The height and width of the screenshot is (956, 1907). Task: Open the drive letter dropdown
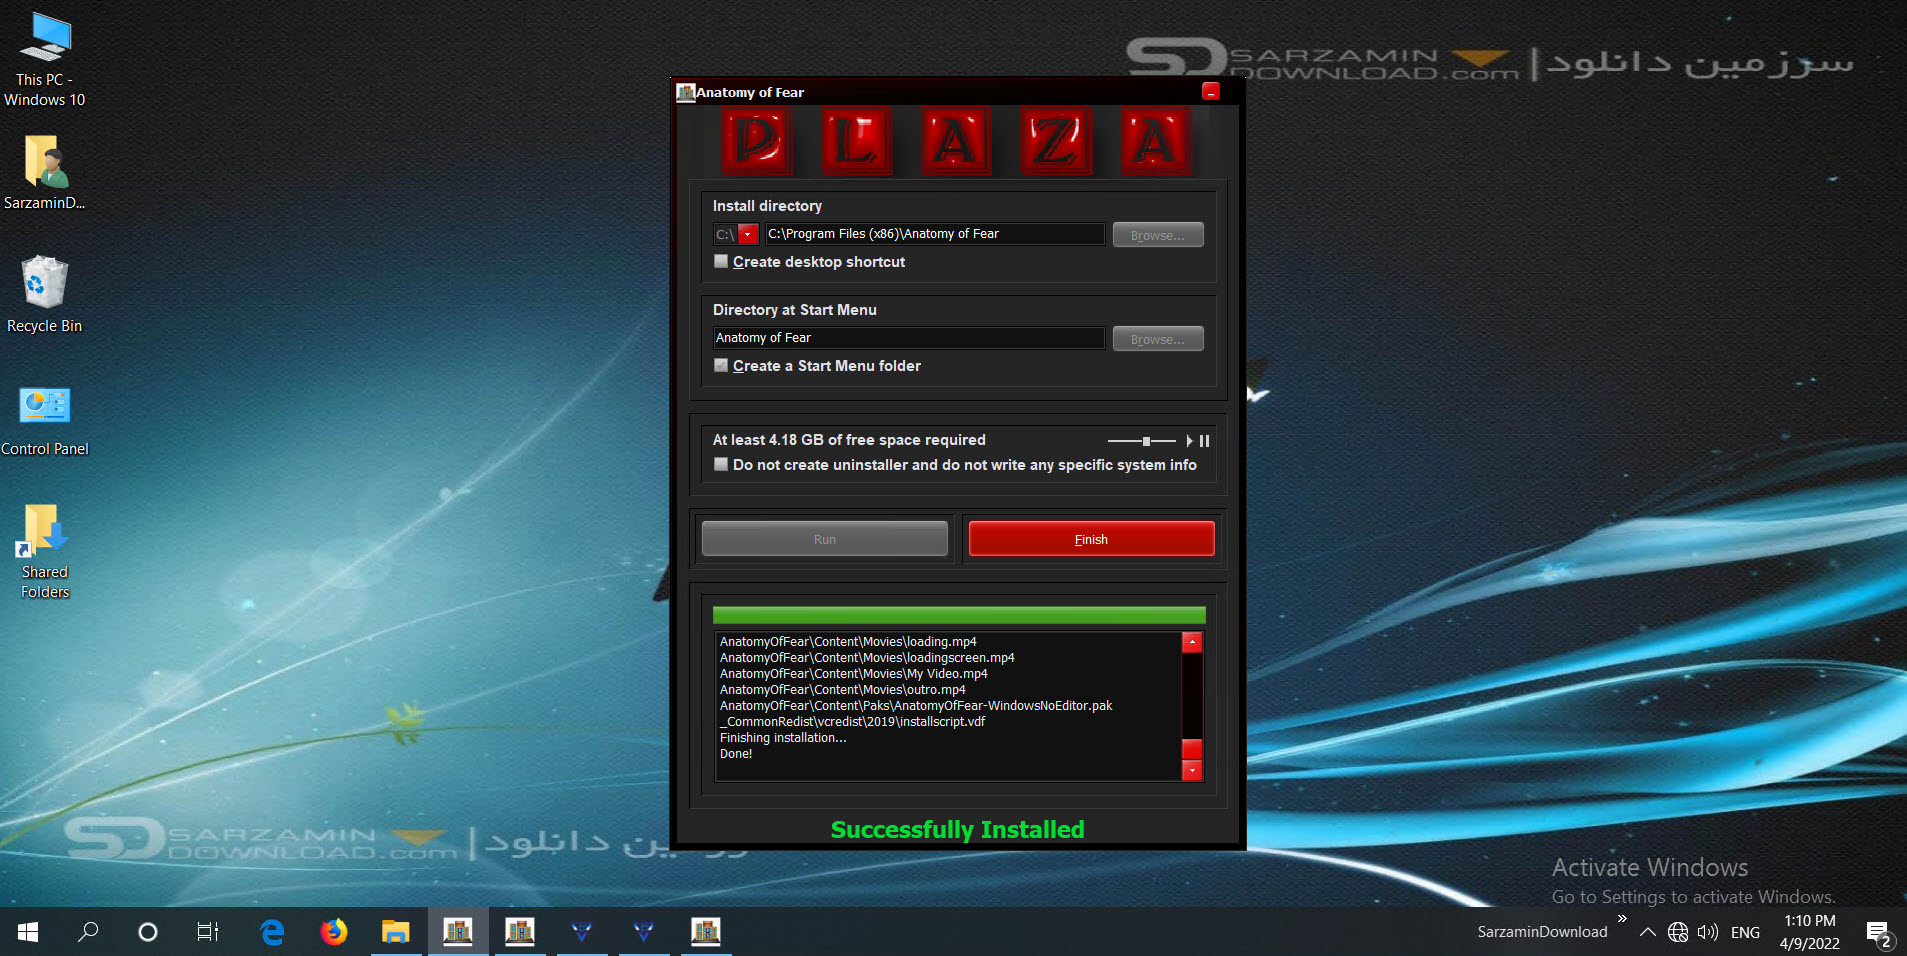click(x=747, y=234)
